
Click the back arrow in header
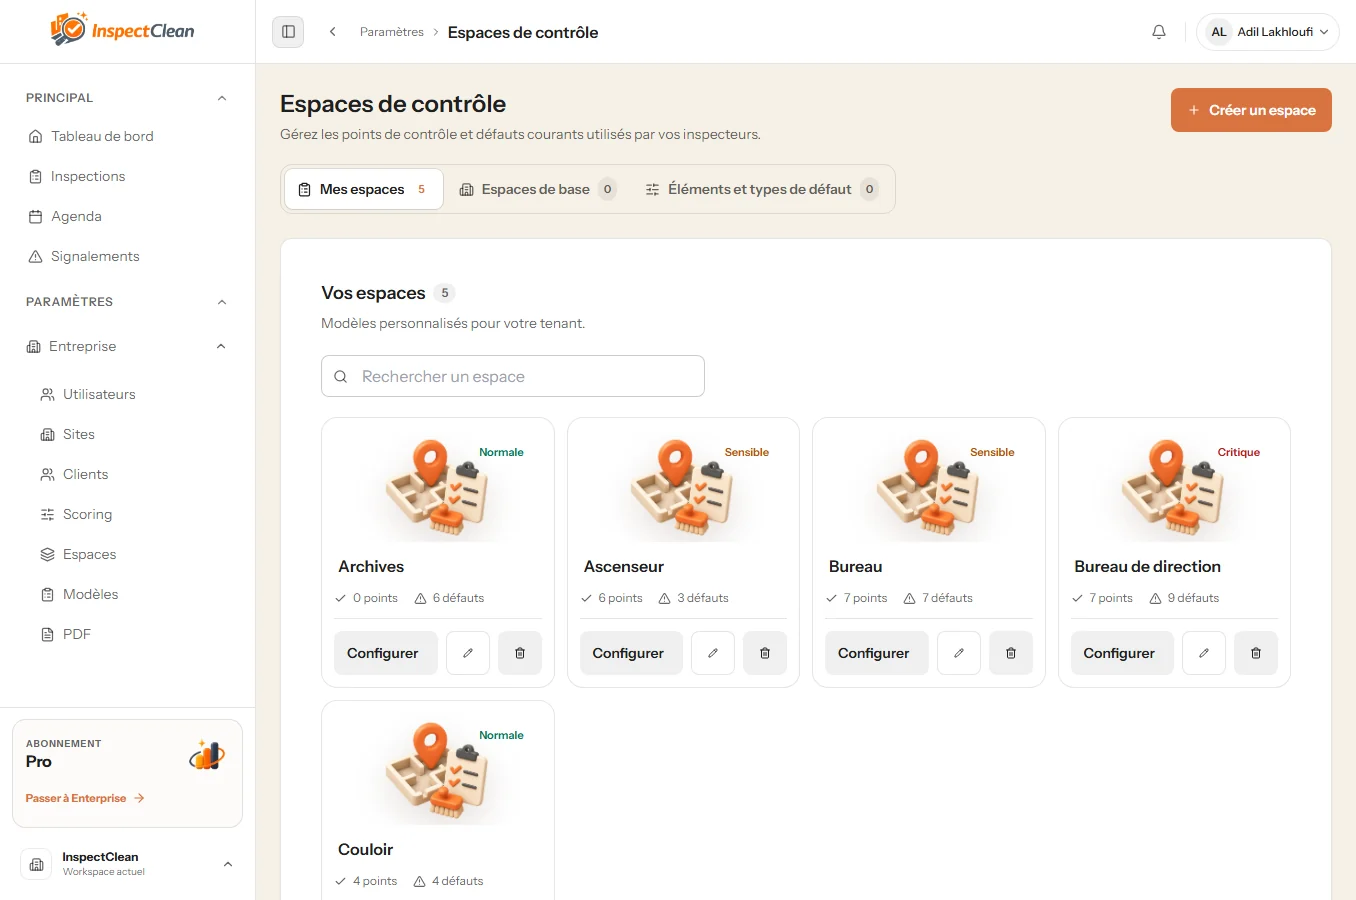tap(333, 32)
